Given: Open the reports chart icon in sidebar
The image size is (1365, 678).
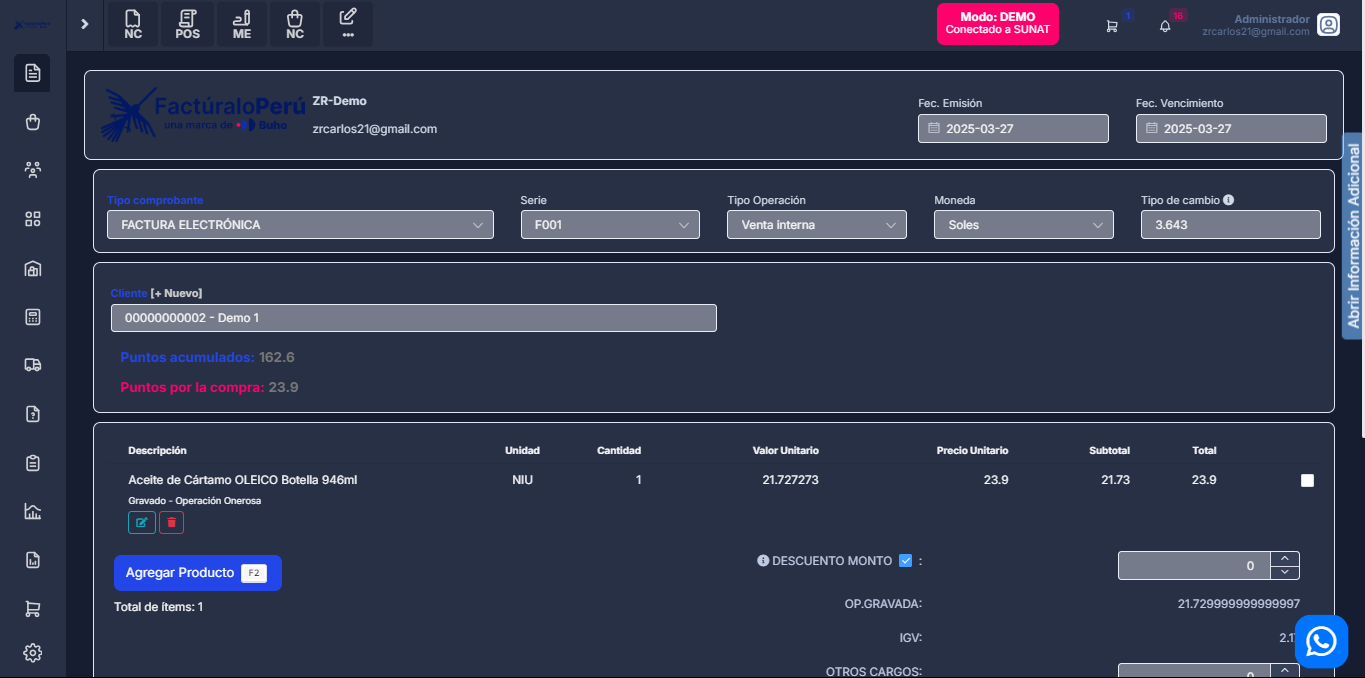Looking at the screenshot, I should pos(32,512).
